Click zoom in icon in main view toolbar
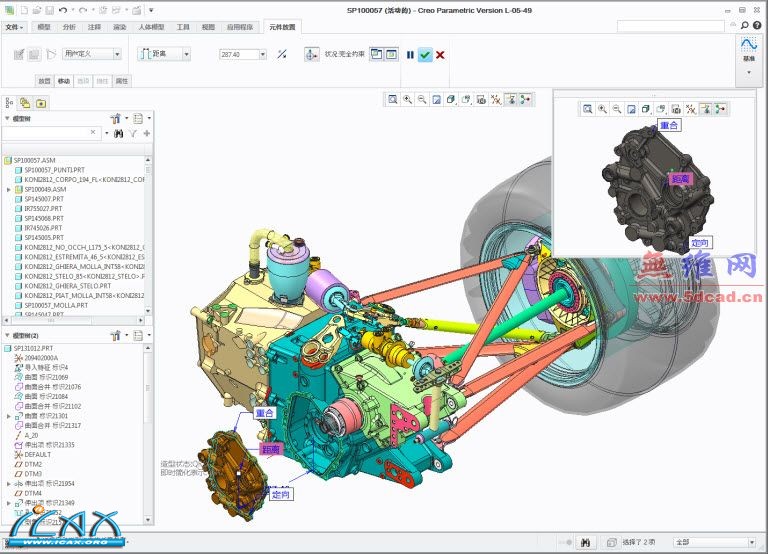The image size is (768, 554). (408, 99)
